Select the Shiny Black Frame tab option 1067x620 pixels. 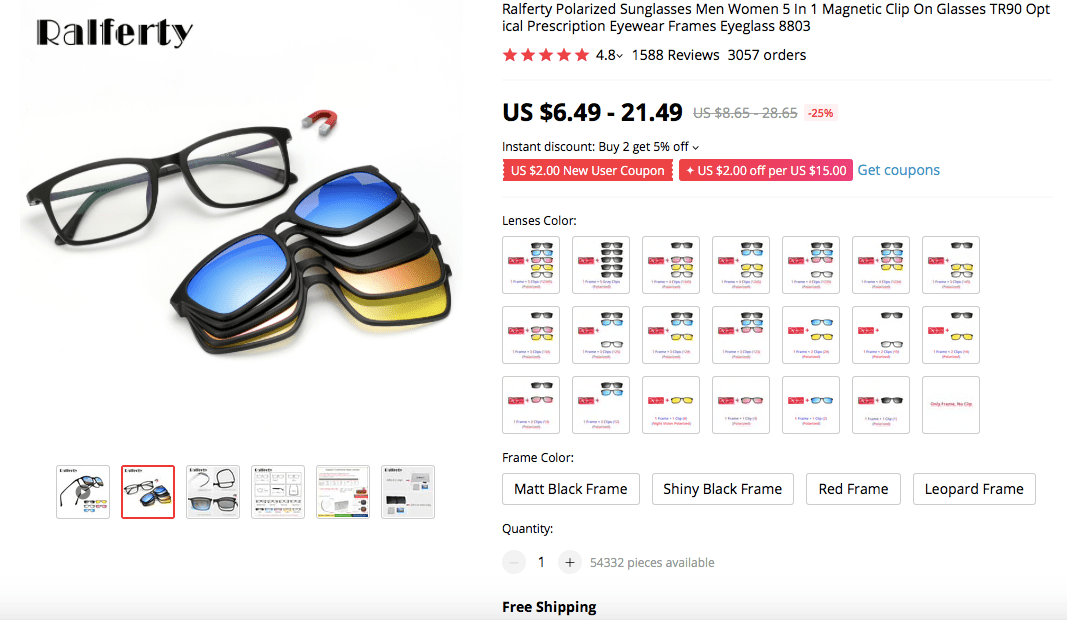(x=722, y=489)
